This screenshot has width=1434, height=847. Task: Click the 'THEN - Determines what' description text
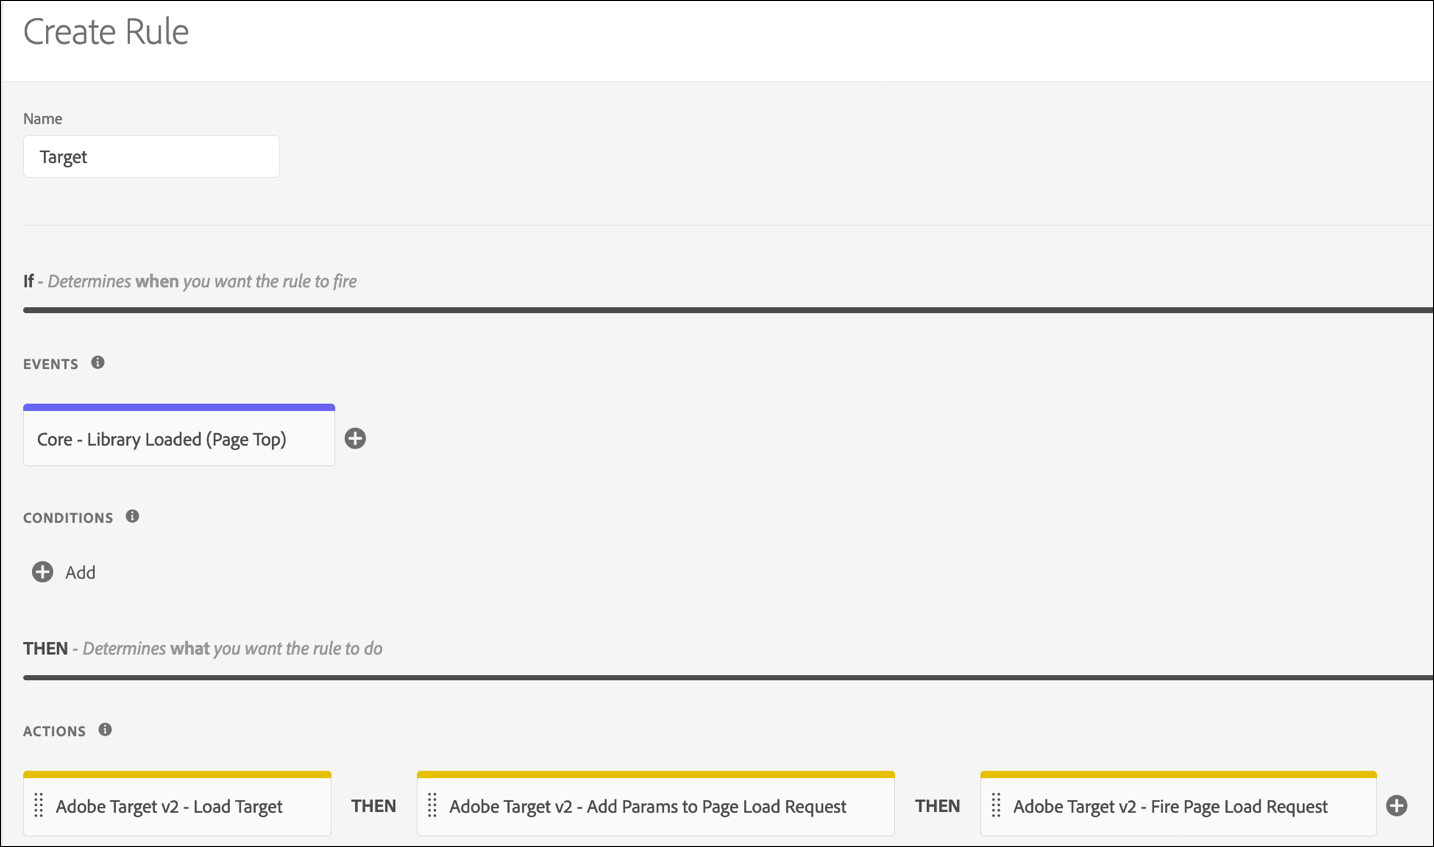point(203,648)
